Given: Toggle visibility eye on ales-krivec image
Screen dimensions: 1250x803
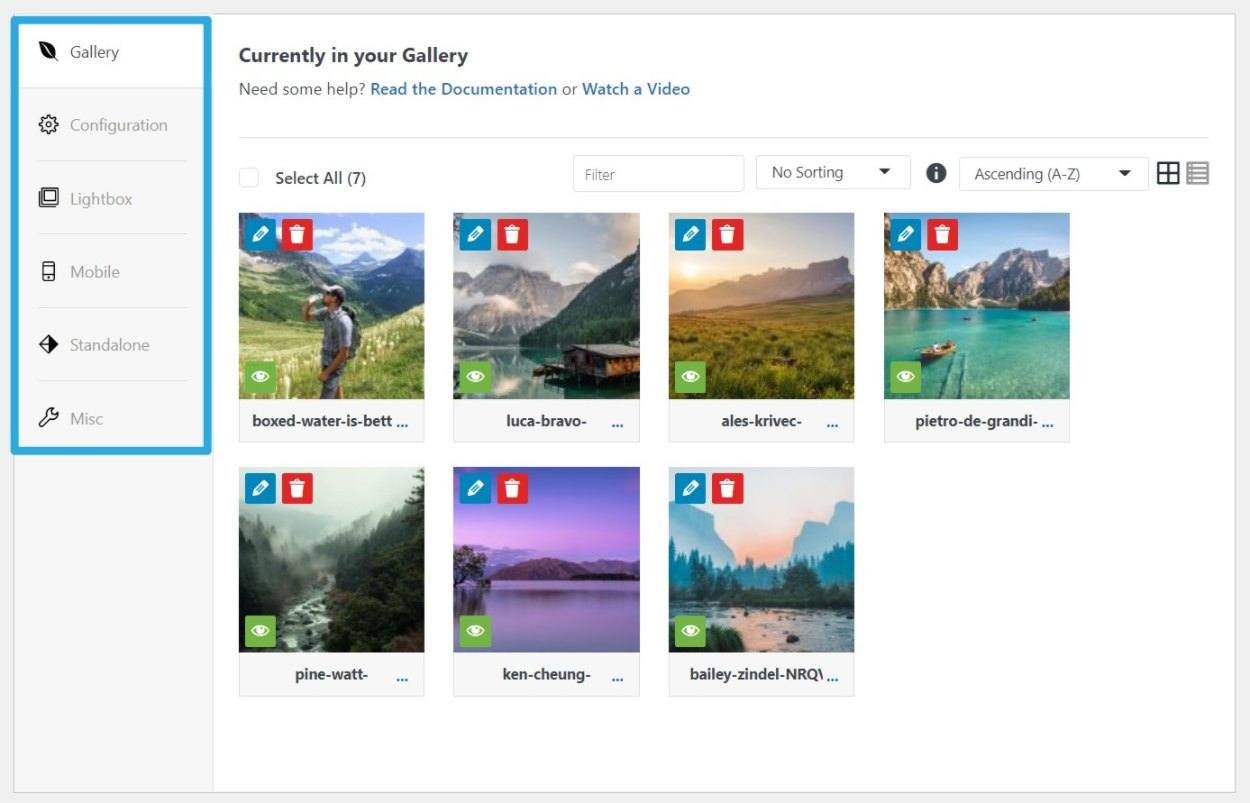Looking at the screenshot, I should [690, 377].
